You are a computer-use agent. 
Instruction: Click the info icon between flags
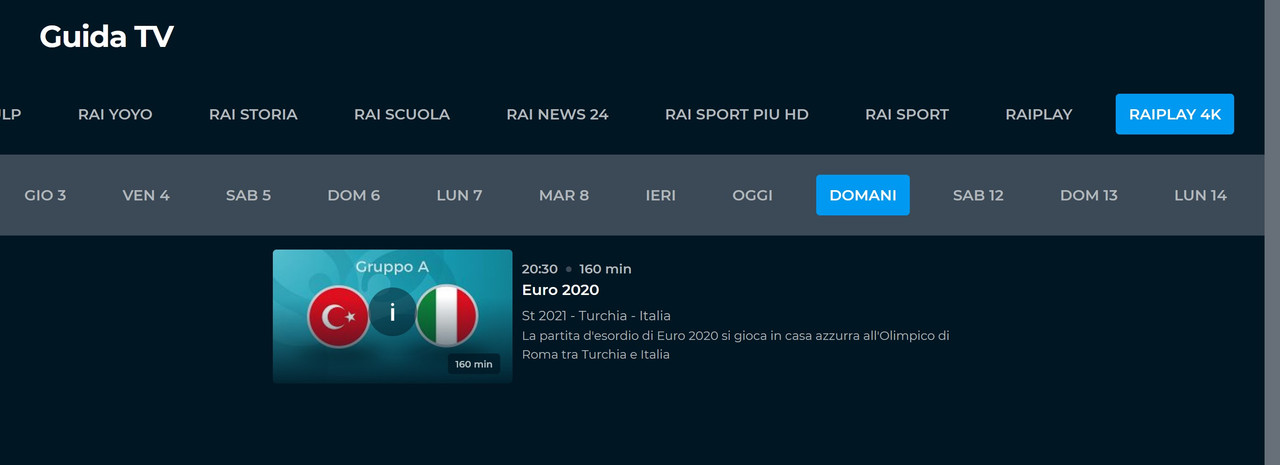[x=392, y=313]
